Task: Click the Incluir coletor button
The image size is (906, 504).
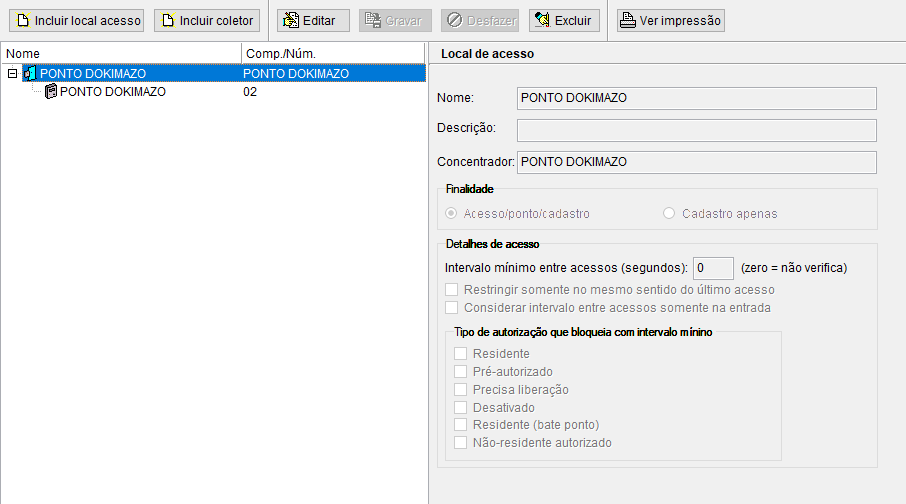Action: pos(208,20)
